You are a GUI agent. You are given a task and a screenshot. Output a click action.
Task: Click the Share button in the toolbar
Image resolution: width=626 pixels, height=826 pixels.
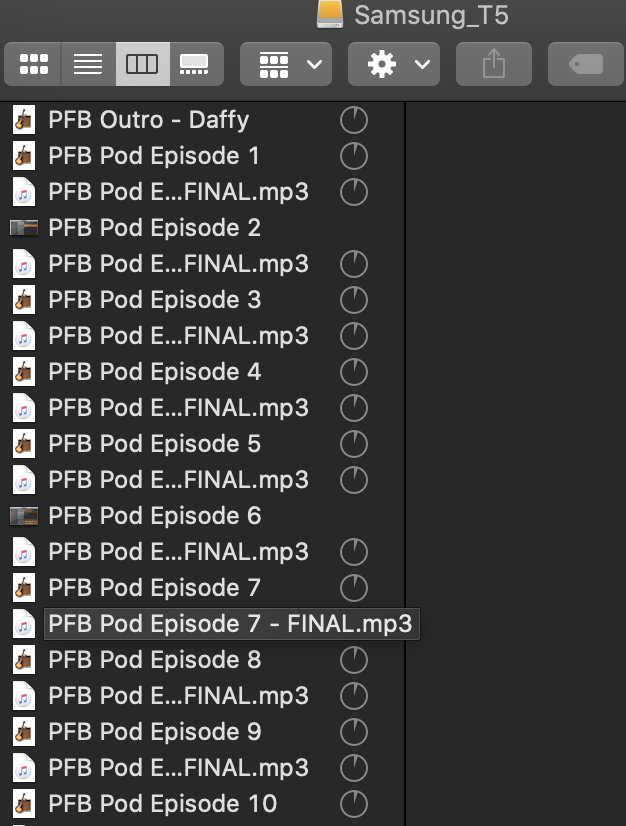pyautogui.click(x=494, y=64)
